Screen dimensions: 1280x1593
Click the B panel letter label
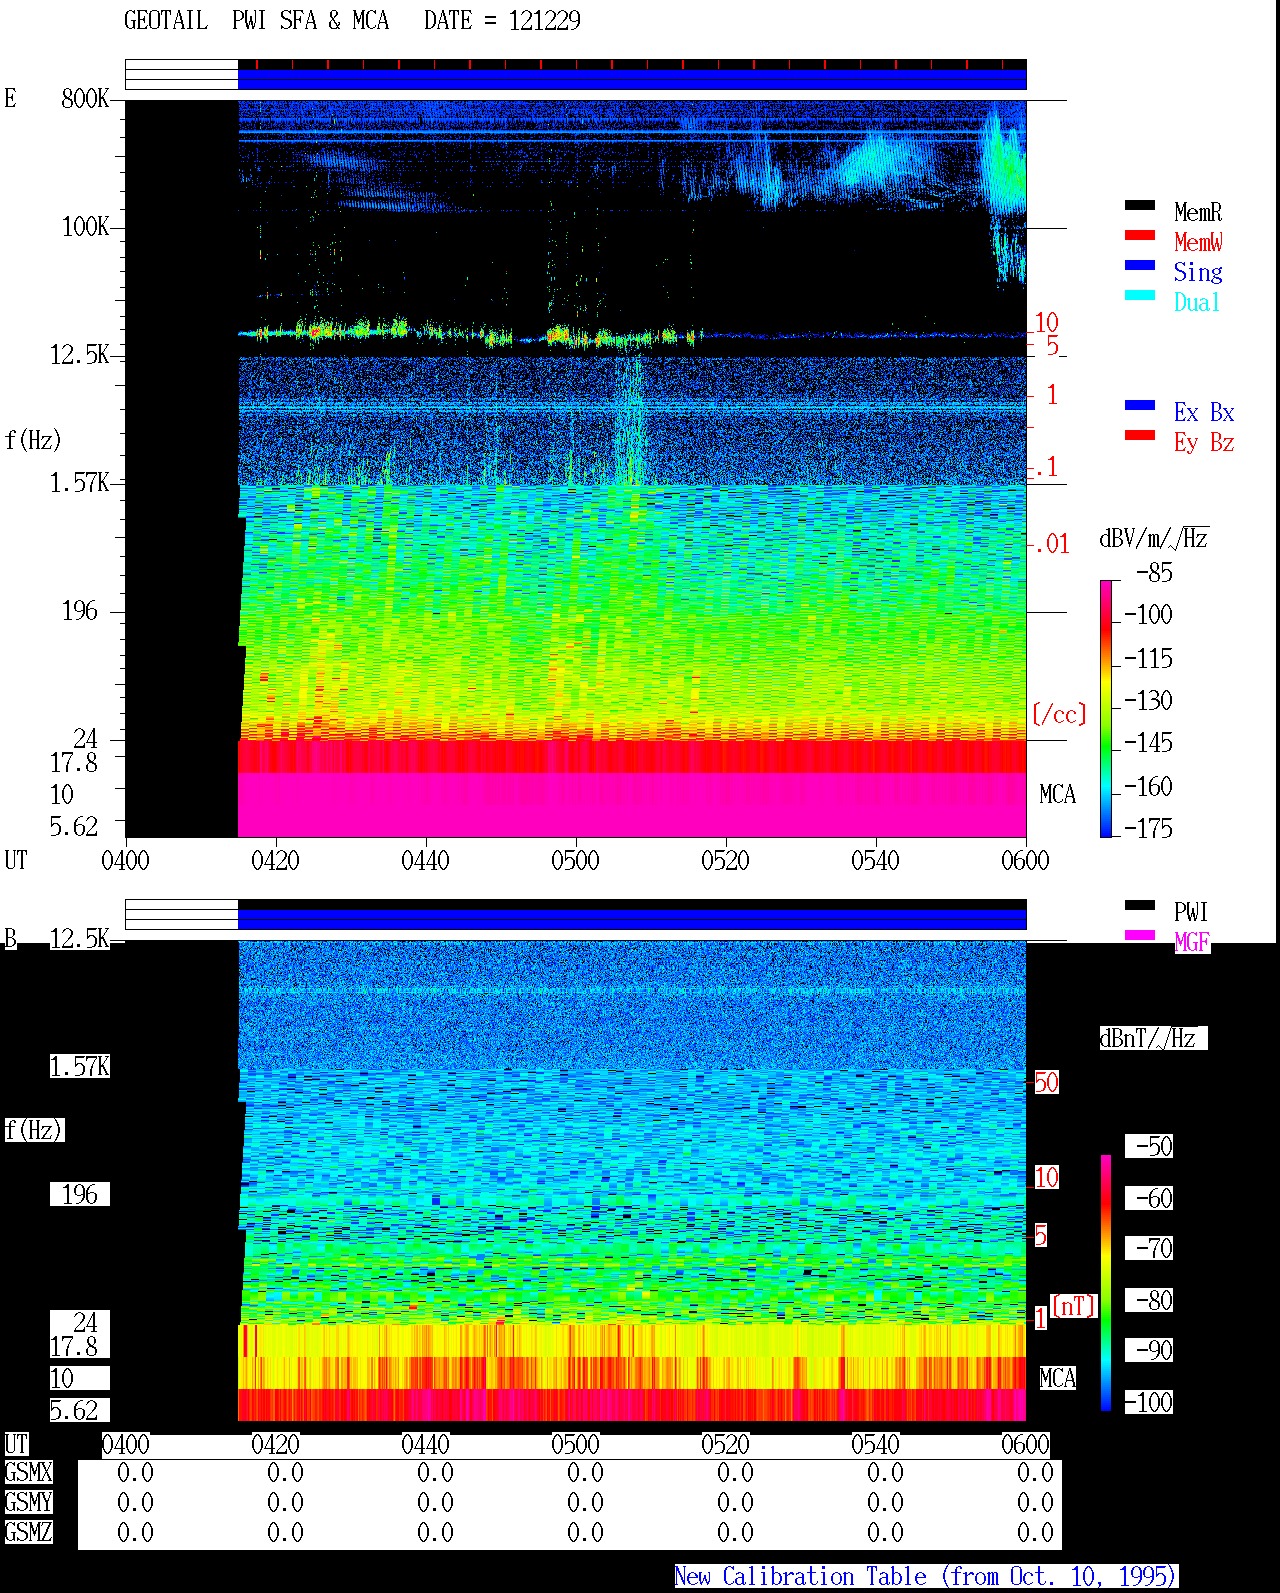click(10, 938)
